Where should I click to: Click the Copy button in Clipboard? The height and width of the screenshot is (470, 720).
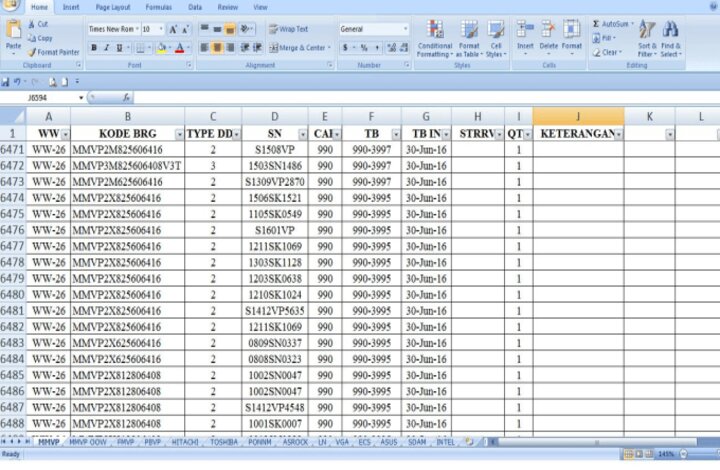pyautogui.click(x=44, y=38)
